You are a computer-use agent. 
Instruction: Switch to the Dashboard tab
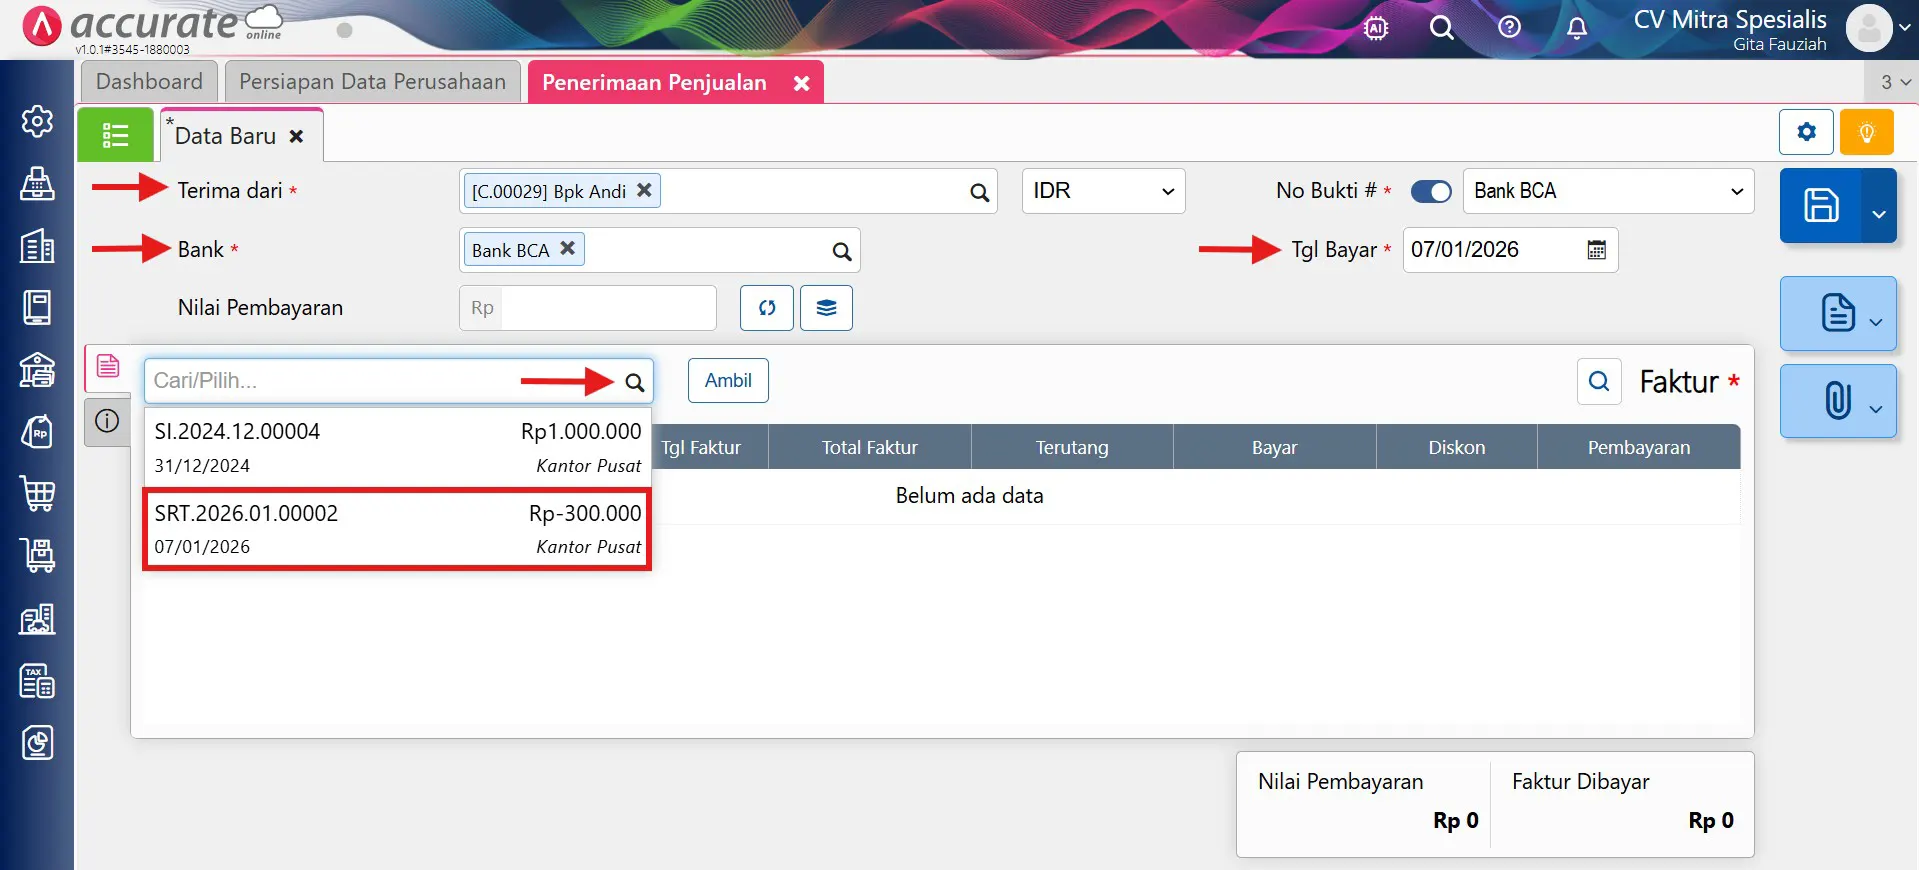pos(149,82)
